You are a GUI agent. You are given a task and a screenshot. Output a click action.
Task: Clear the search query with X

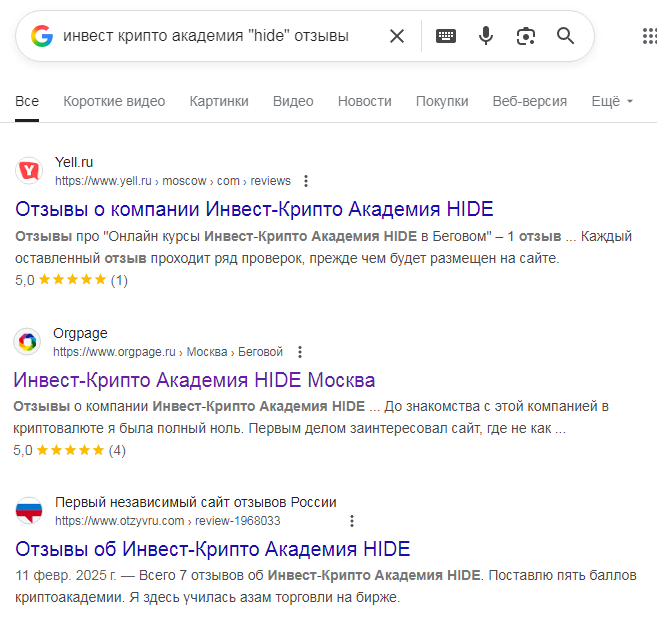397,36
